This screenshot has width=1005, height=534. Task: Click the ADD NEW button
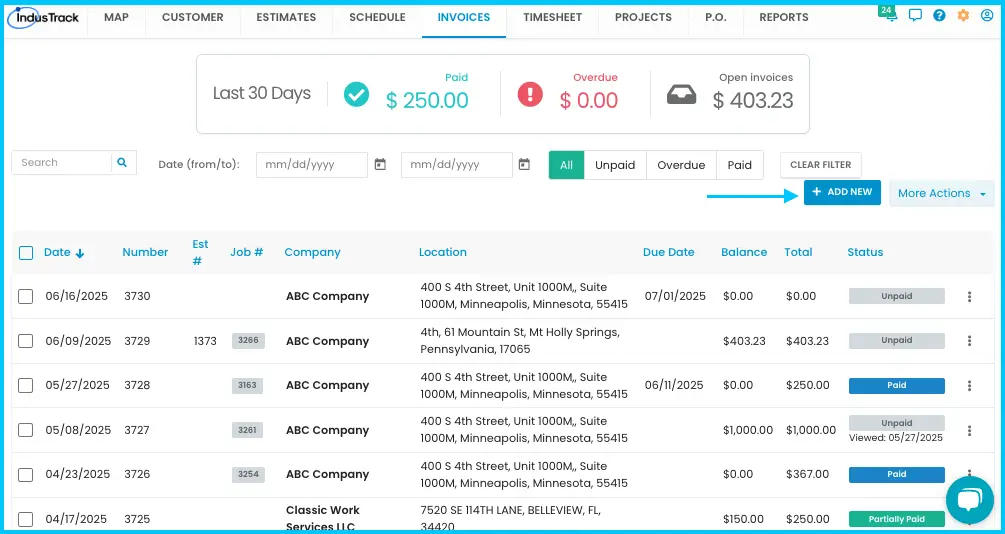[842, 192]
